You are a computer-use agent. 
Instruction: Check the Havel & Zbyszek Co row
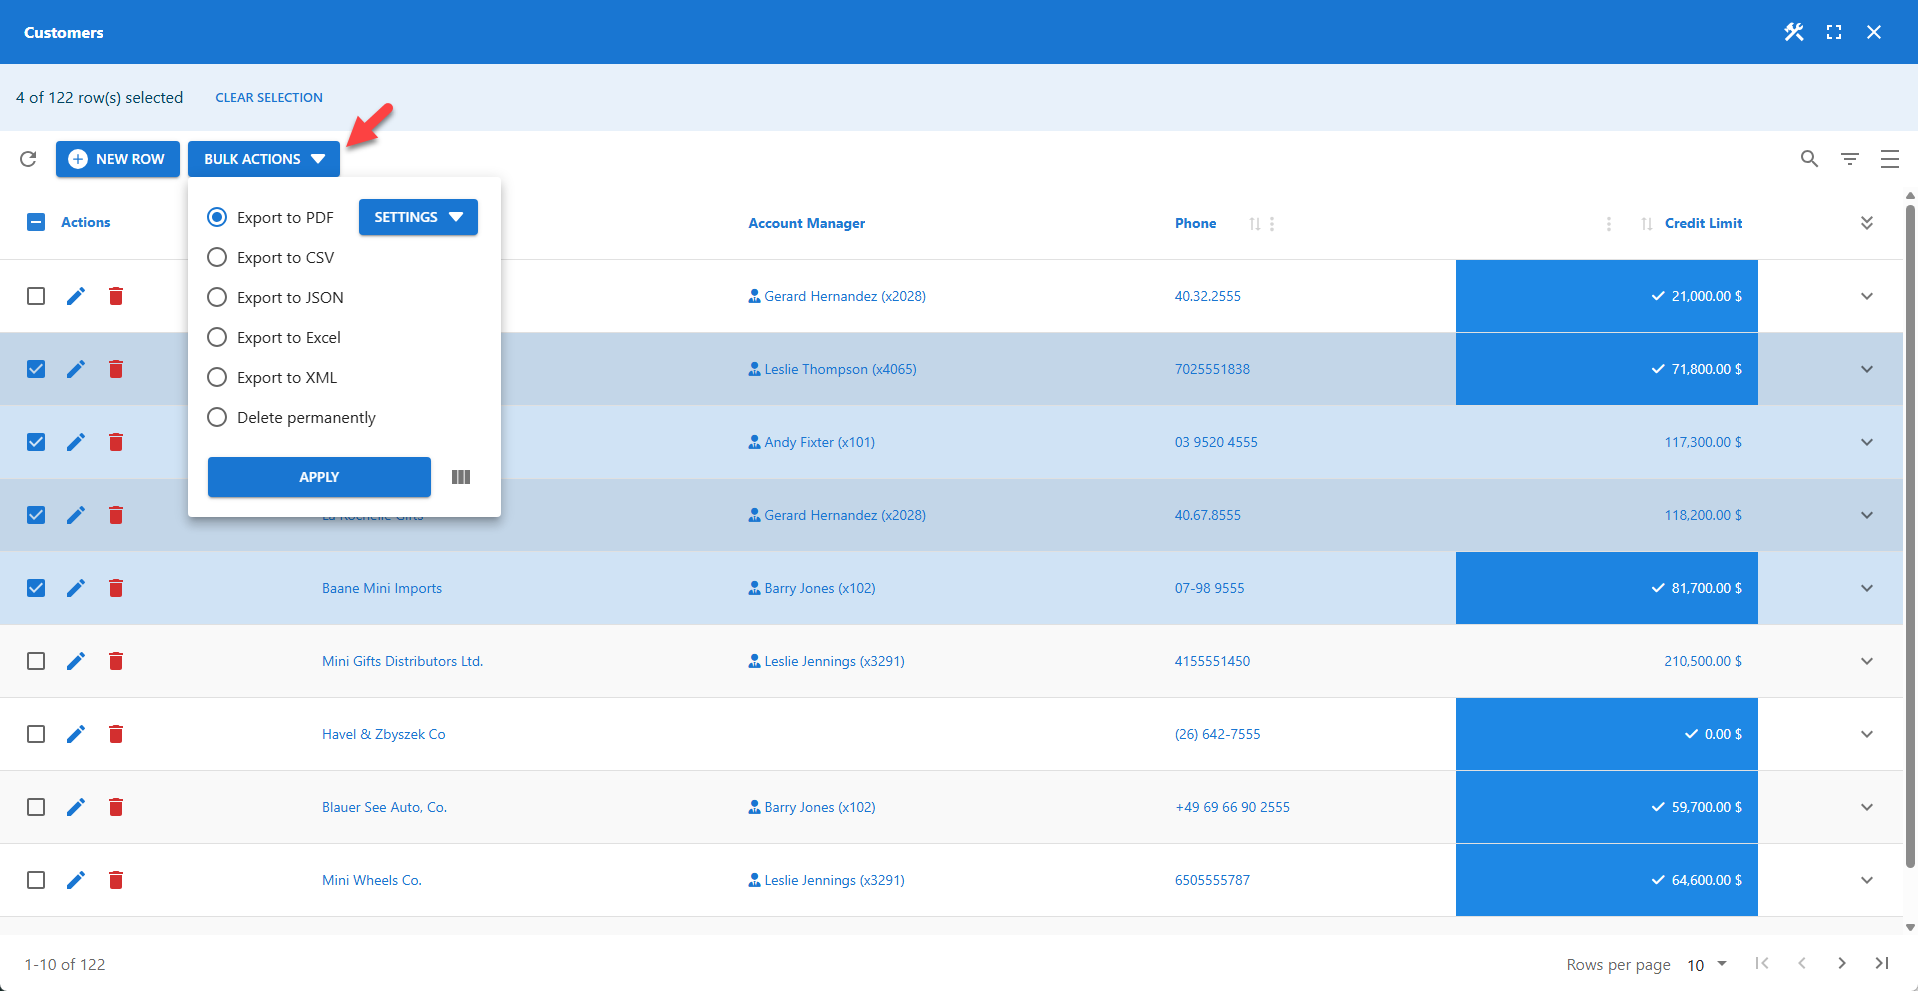(x=36, y=734)
